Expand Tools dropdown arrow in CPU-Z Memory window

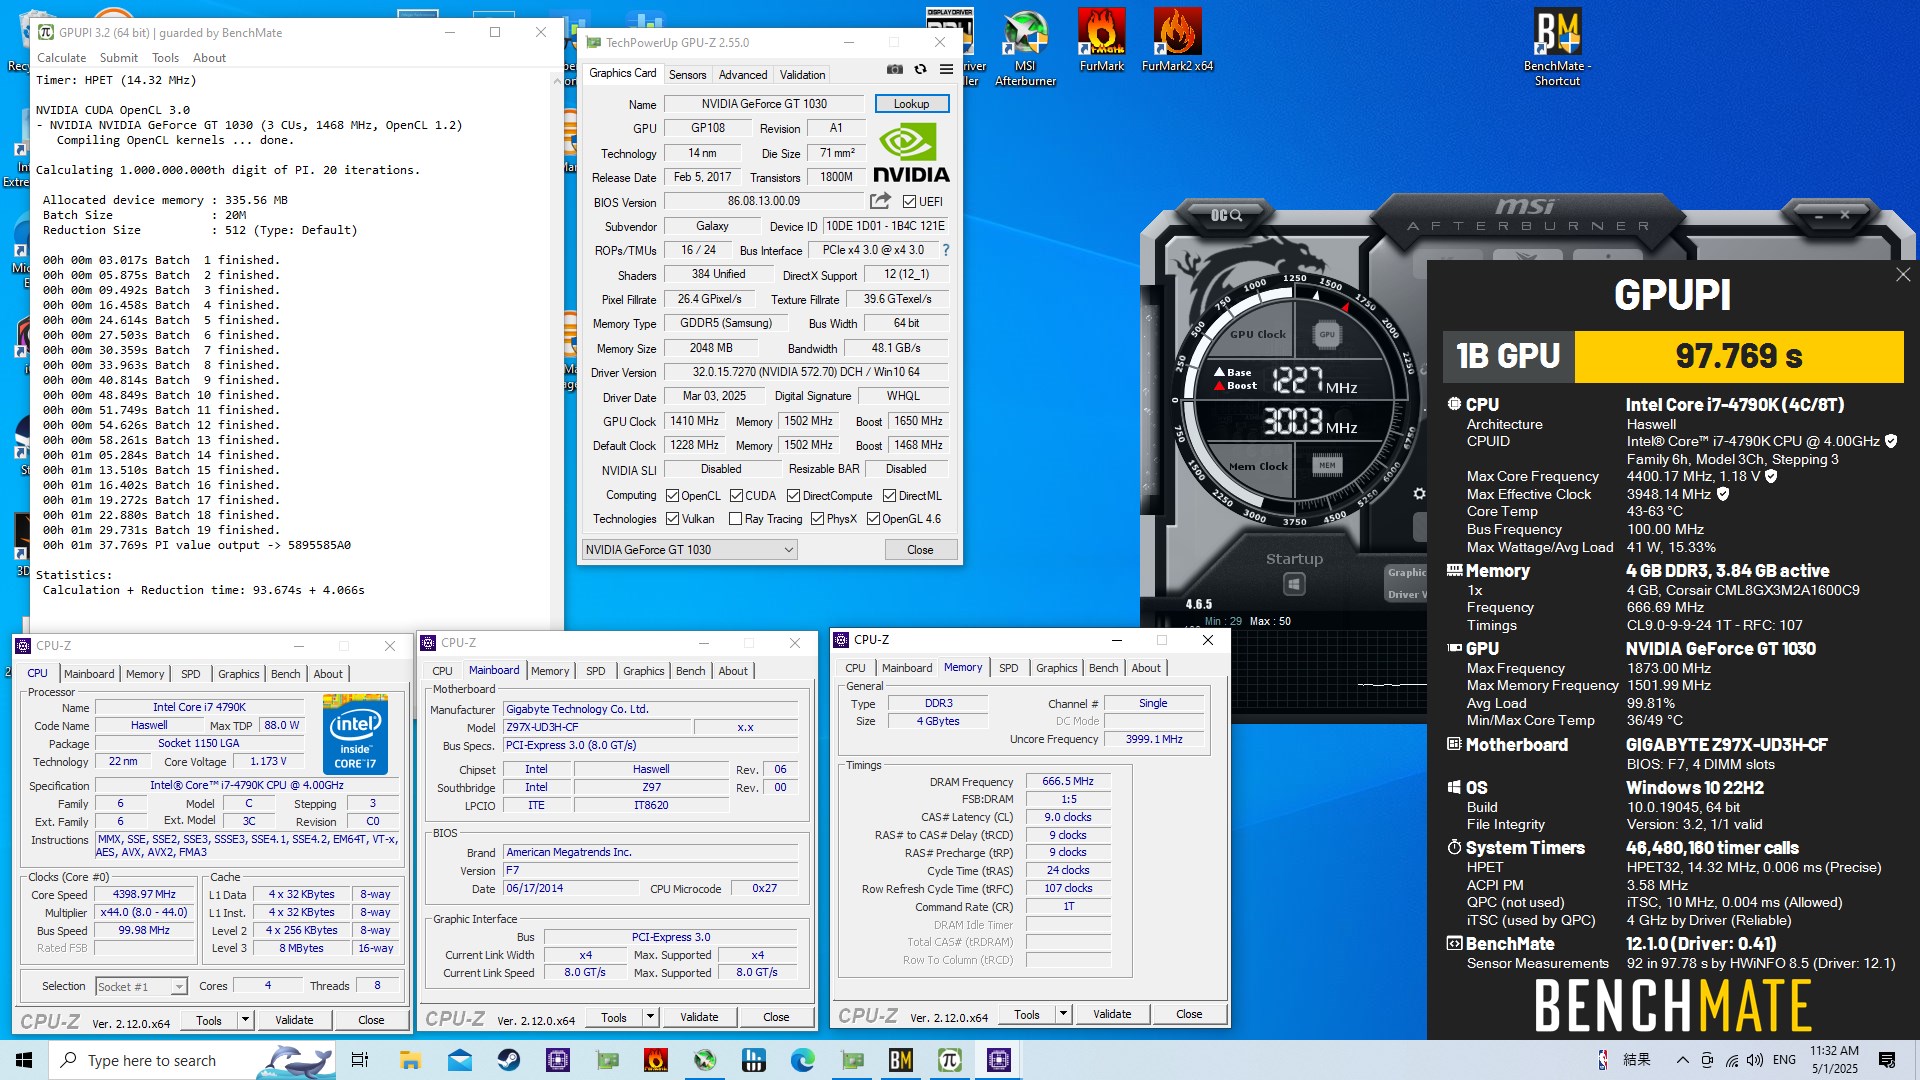[x=1063, y=1014]
